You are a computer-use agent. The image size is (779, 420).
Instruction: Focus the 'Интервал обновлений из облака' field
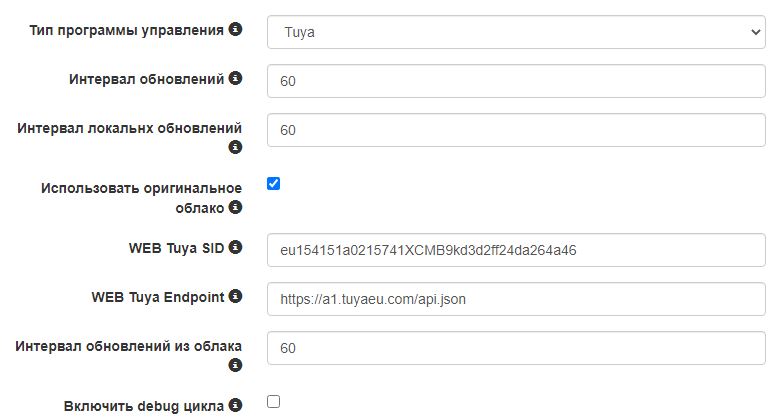[x=516, y=348]
